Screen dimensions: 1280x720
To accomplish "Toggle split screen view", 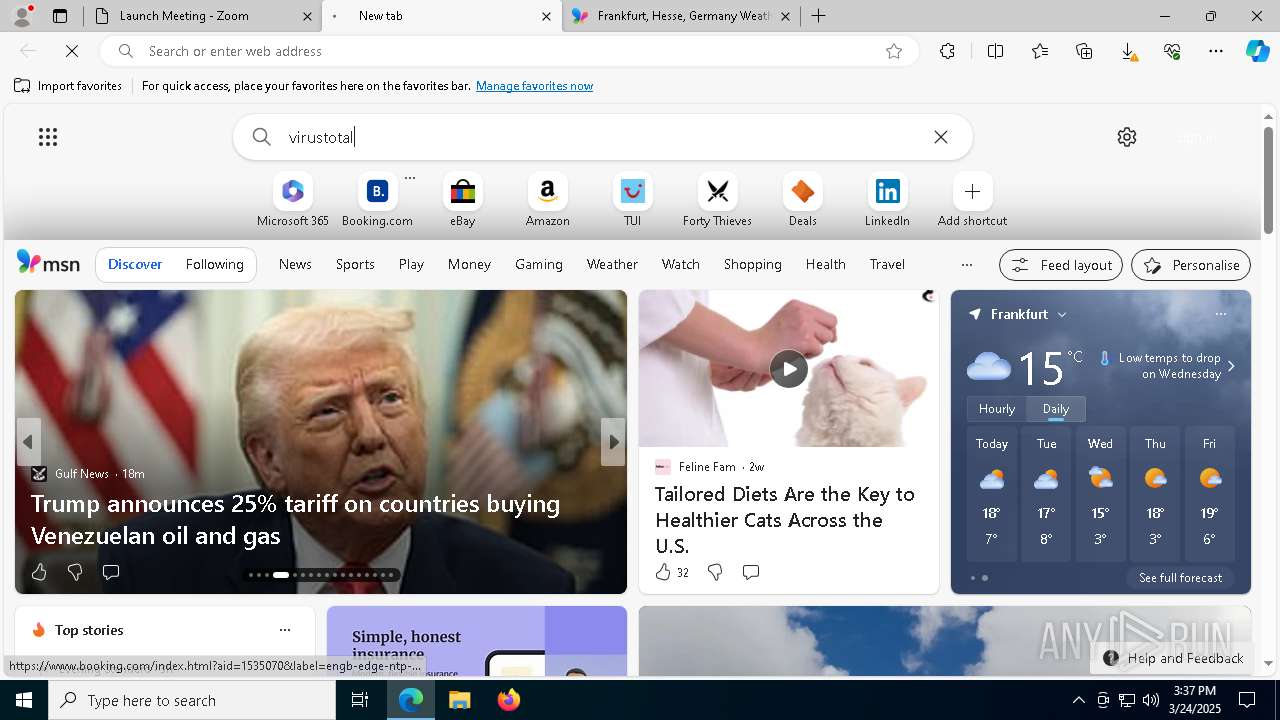I will (x=995, y=51).
